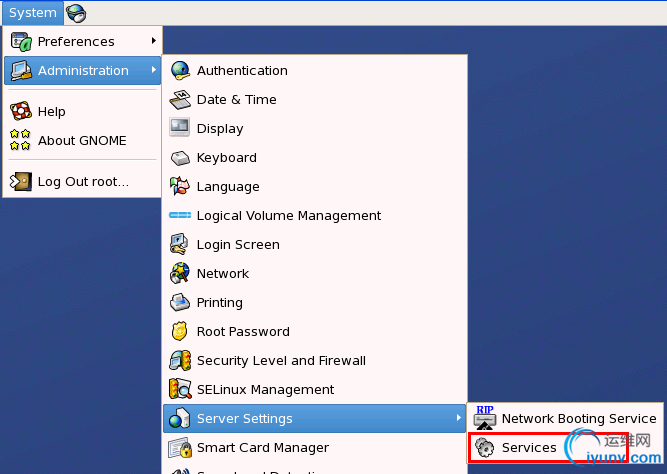The height and width of the screenshot is (474, 667).
Task: Choose Log Out root...
Action: click(x=83, y=182)
